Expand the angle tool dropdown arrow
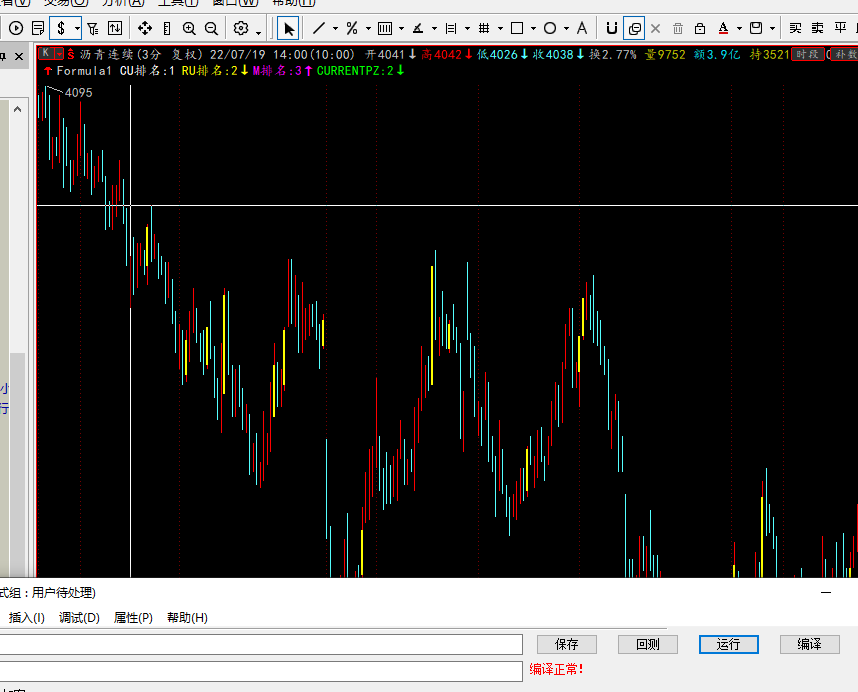 pyautogui.click(x=434, y=28)
